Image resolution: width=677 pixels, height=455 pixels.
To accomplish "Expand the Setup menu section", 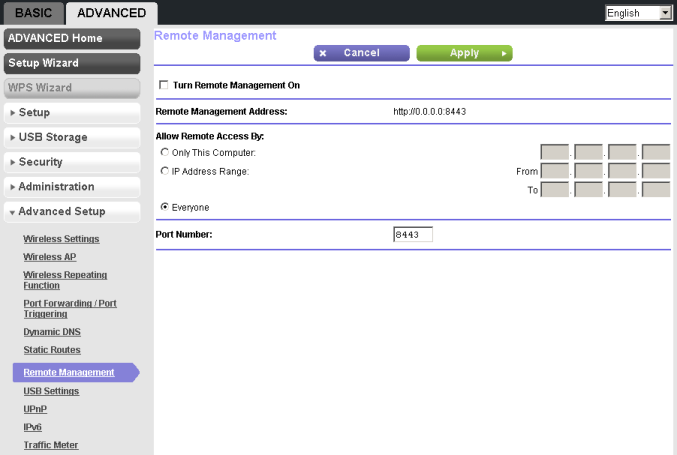I will pos(72,113).
